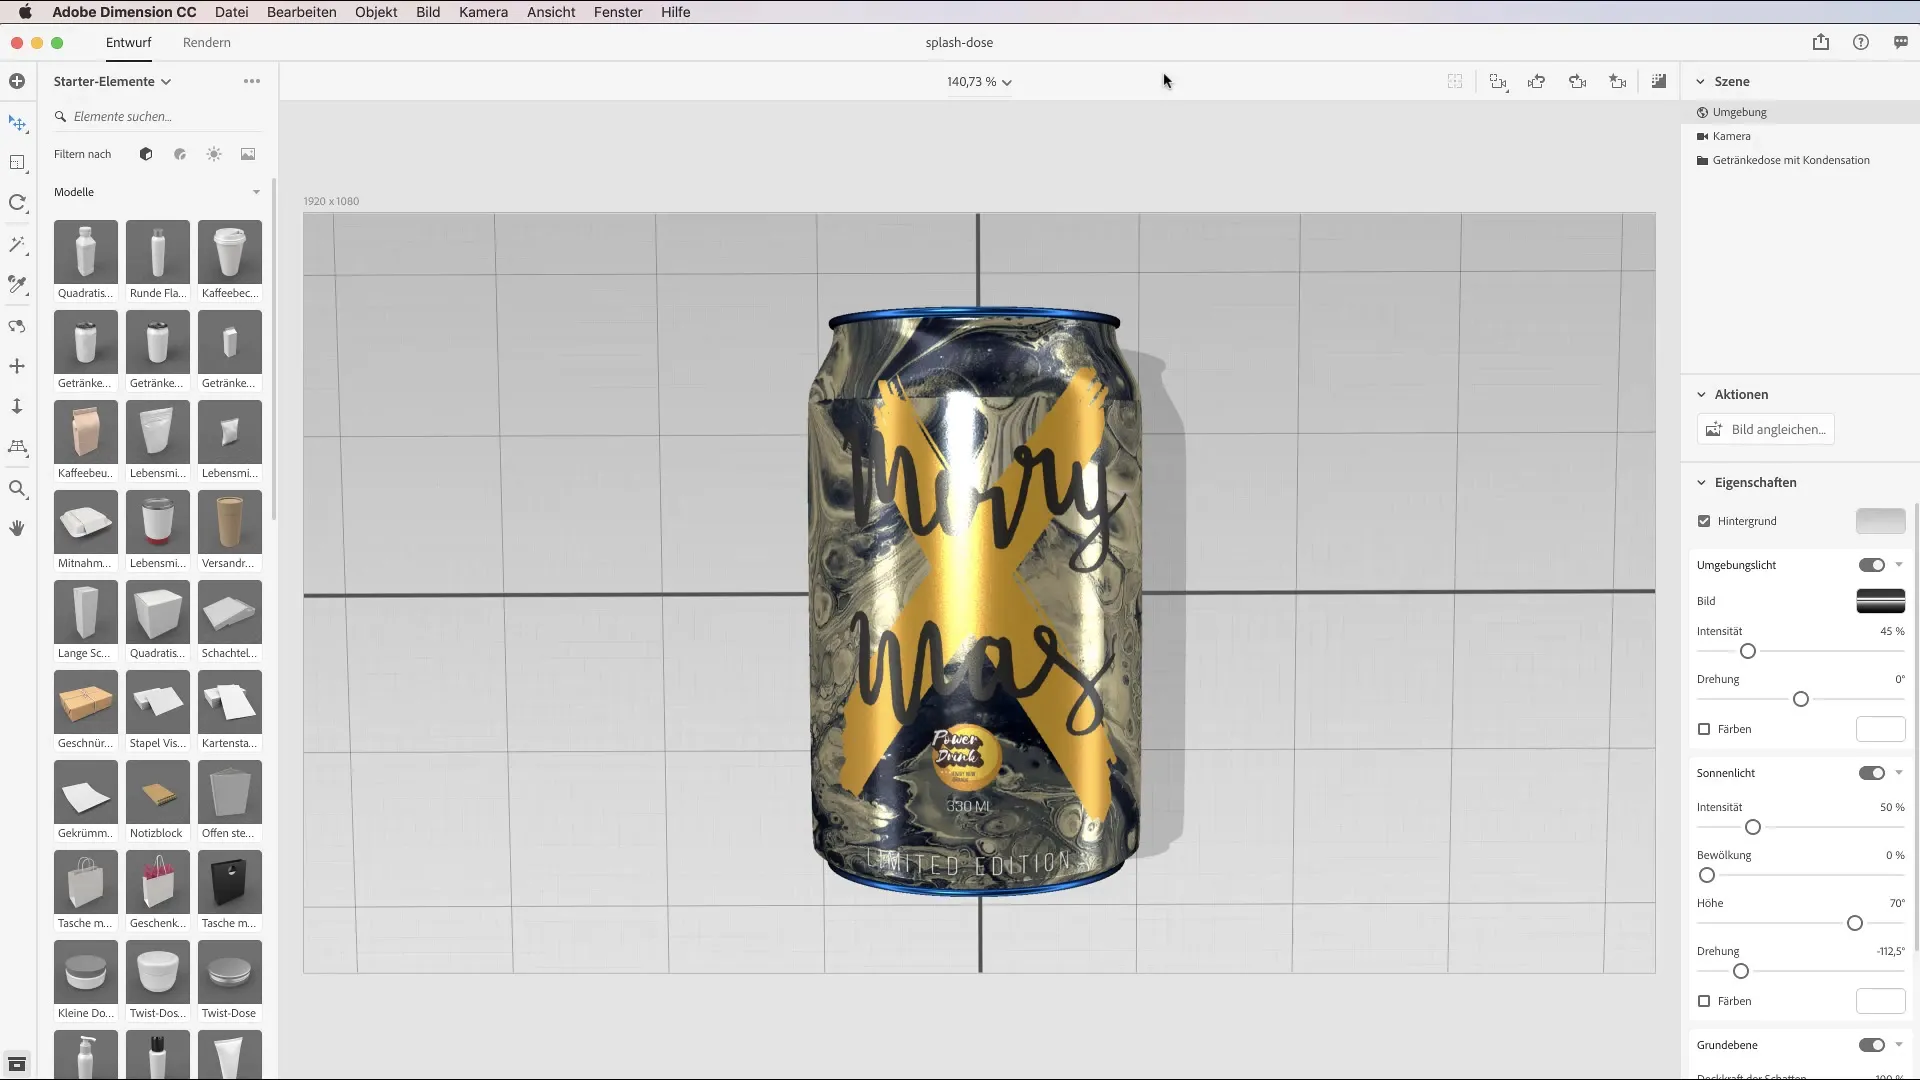This screenshot has width=1920, height=1080.
Task: Open the Datei menu
Action: (231, 12)
